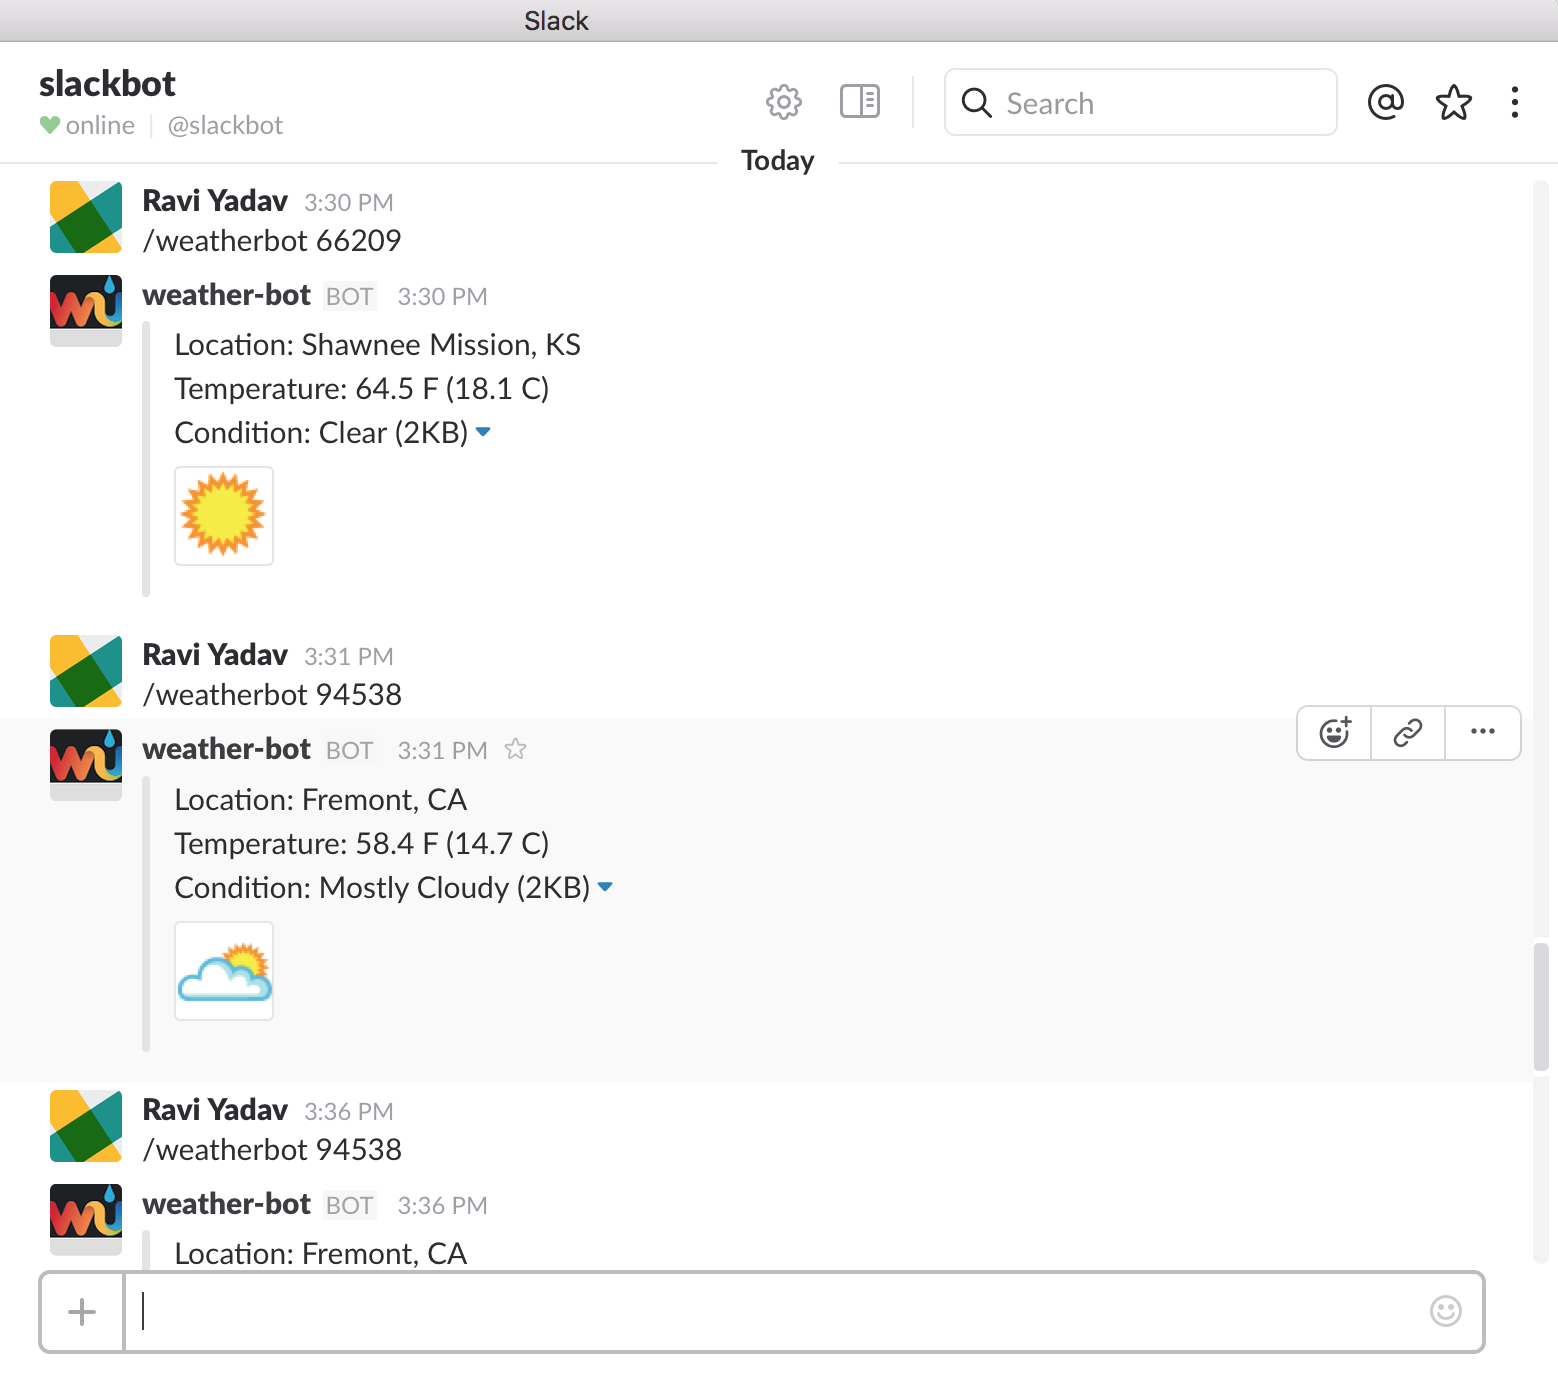Select text '/weatherbot 66209'
1558x1396 pixels.
tap(272, 241)
